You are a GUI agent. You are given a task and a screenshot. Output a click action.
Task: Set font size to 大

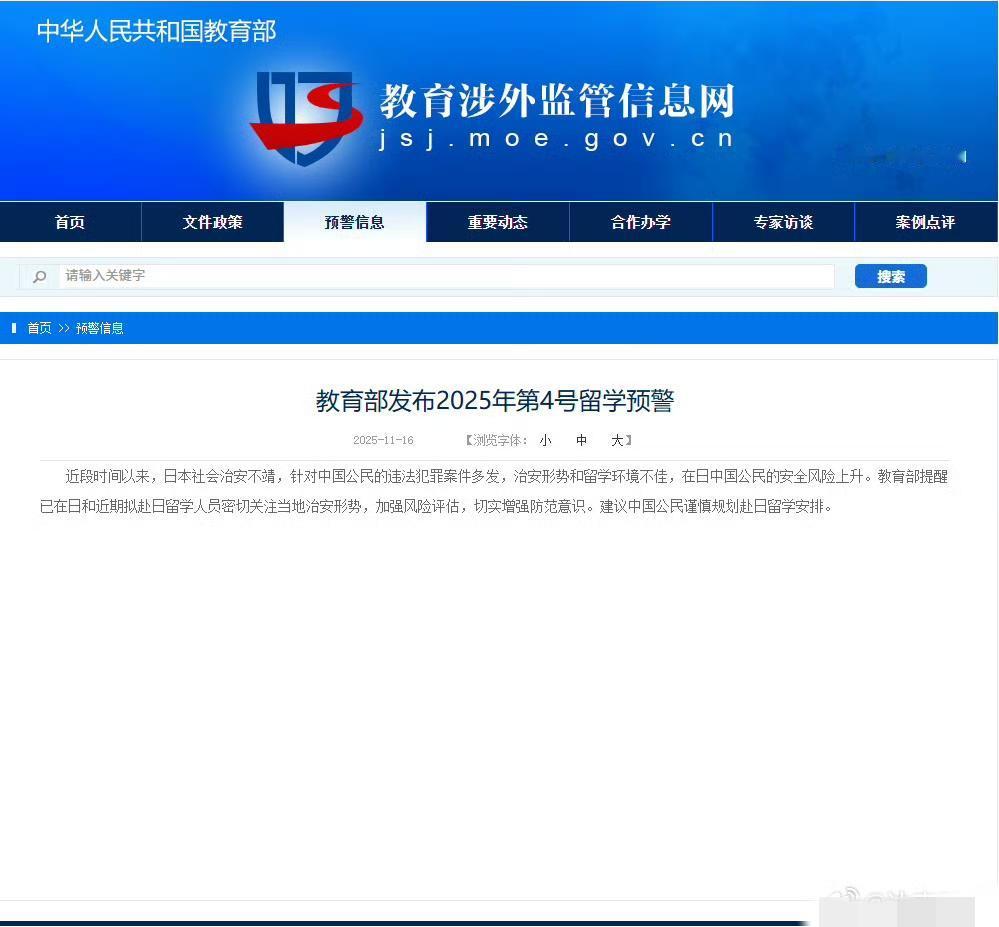point(617,440)
